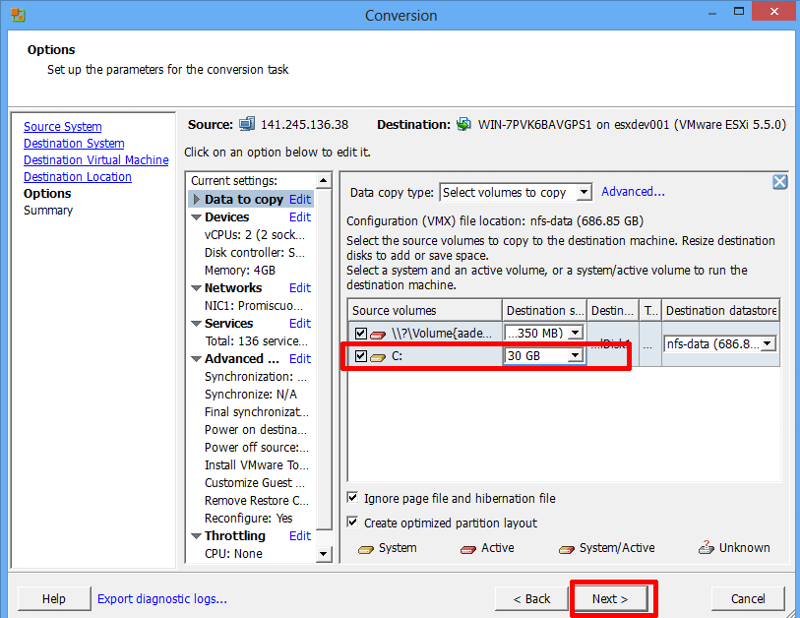Collapse the Advanced section
800x618 pixels.
click(196, 359)
